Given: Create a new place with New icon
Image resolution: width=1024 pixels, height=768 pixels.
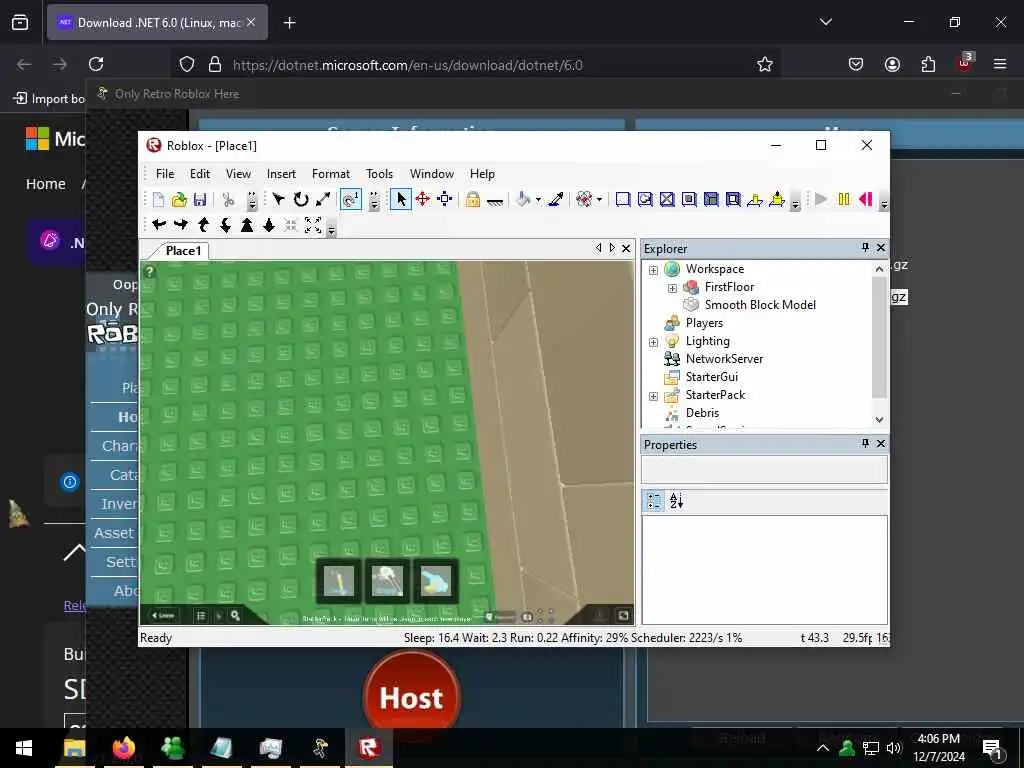Looking at the screenshot, I should pos(158,200).
